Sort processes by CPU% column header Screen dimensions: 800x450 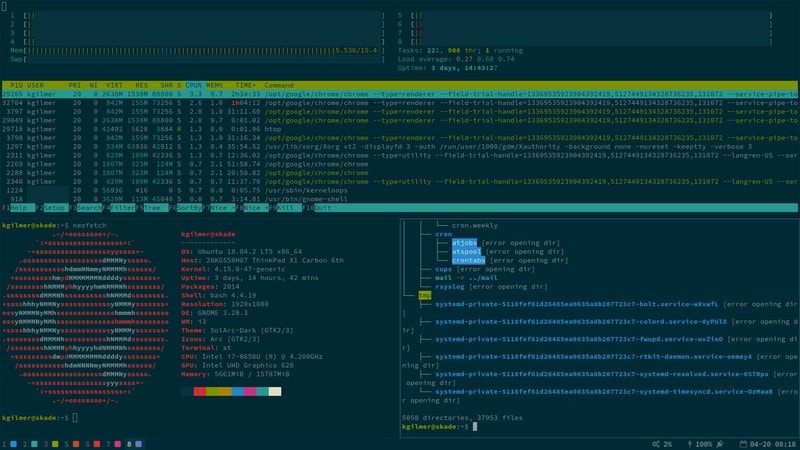pyautogui.click(x=193, y=85)
